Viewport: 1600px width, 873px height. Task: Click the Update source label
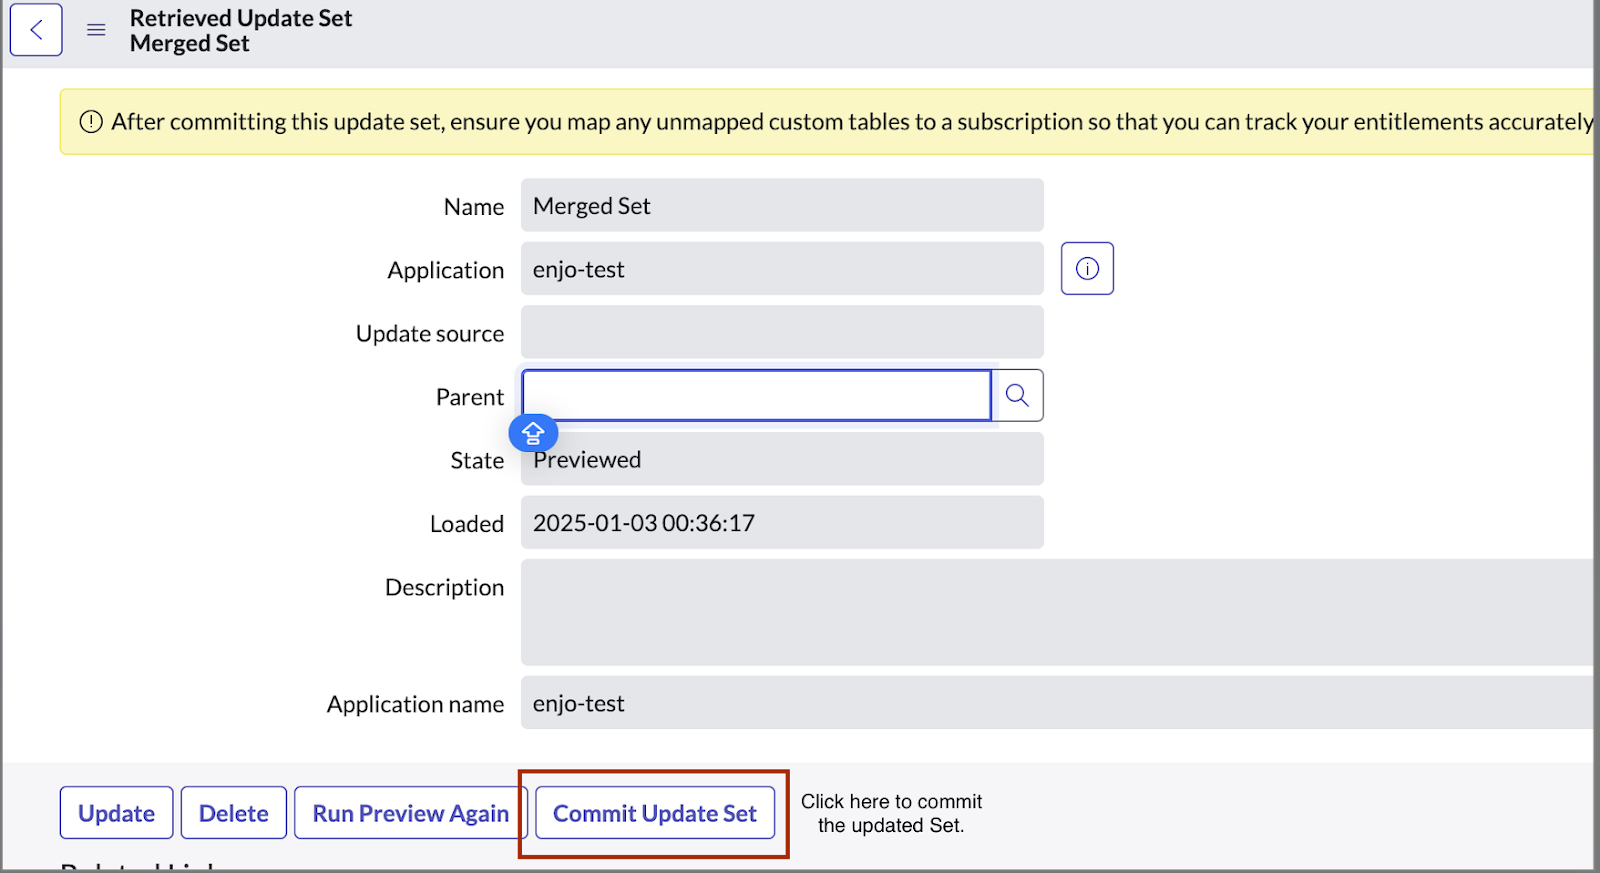click(430, 333)
